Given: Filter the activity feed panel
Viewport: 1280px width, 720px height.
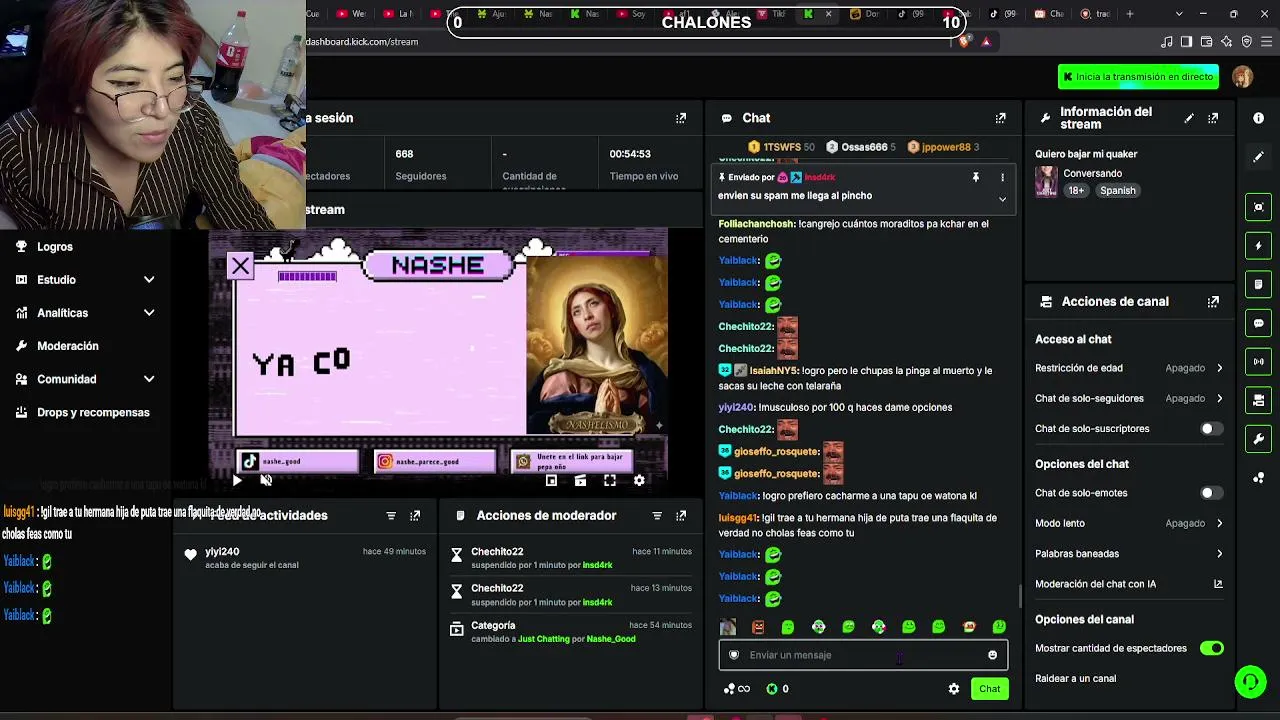Looking at the screenshot, I should point(391,516).
